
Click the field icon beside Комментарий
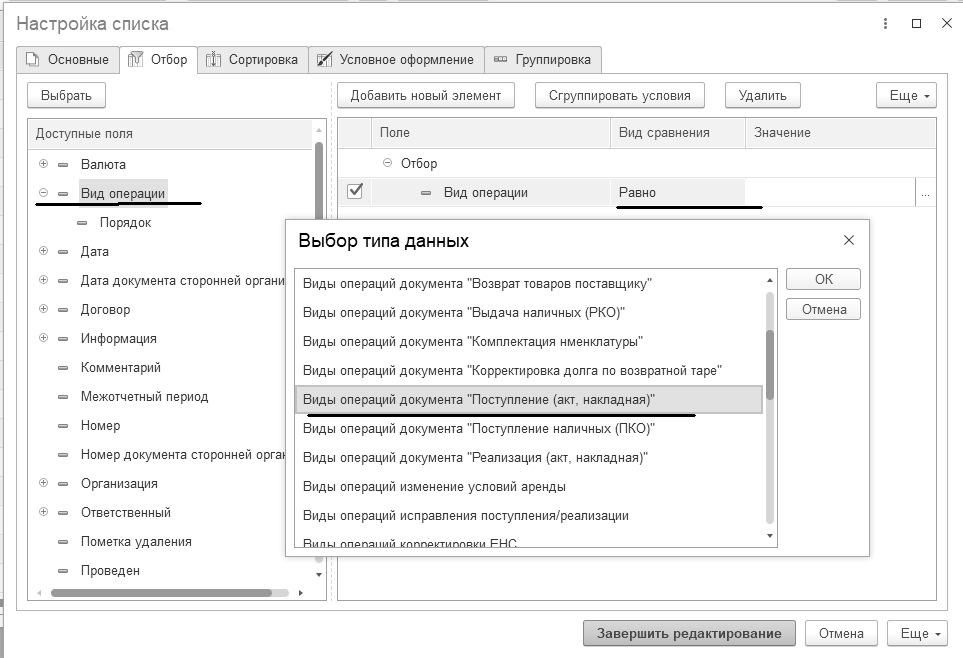point(64,368)
